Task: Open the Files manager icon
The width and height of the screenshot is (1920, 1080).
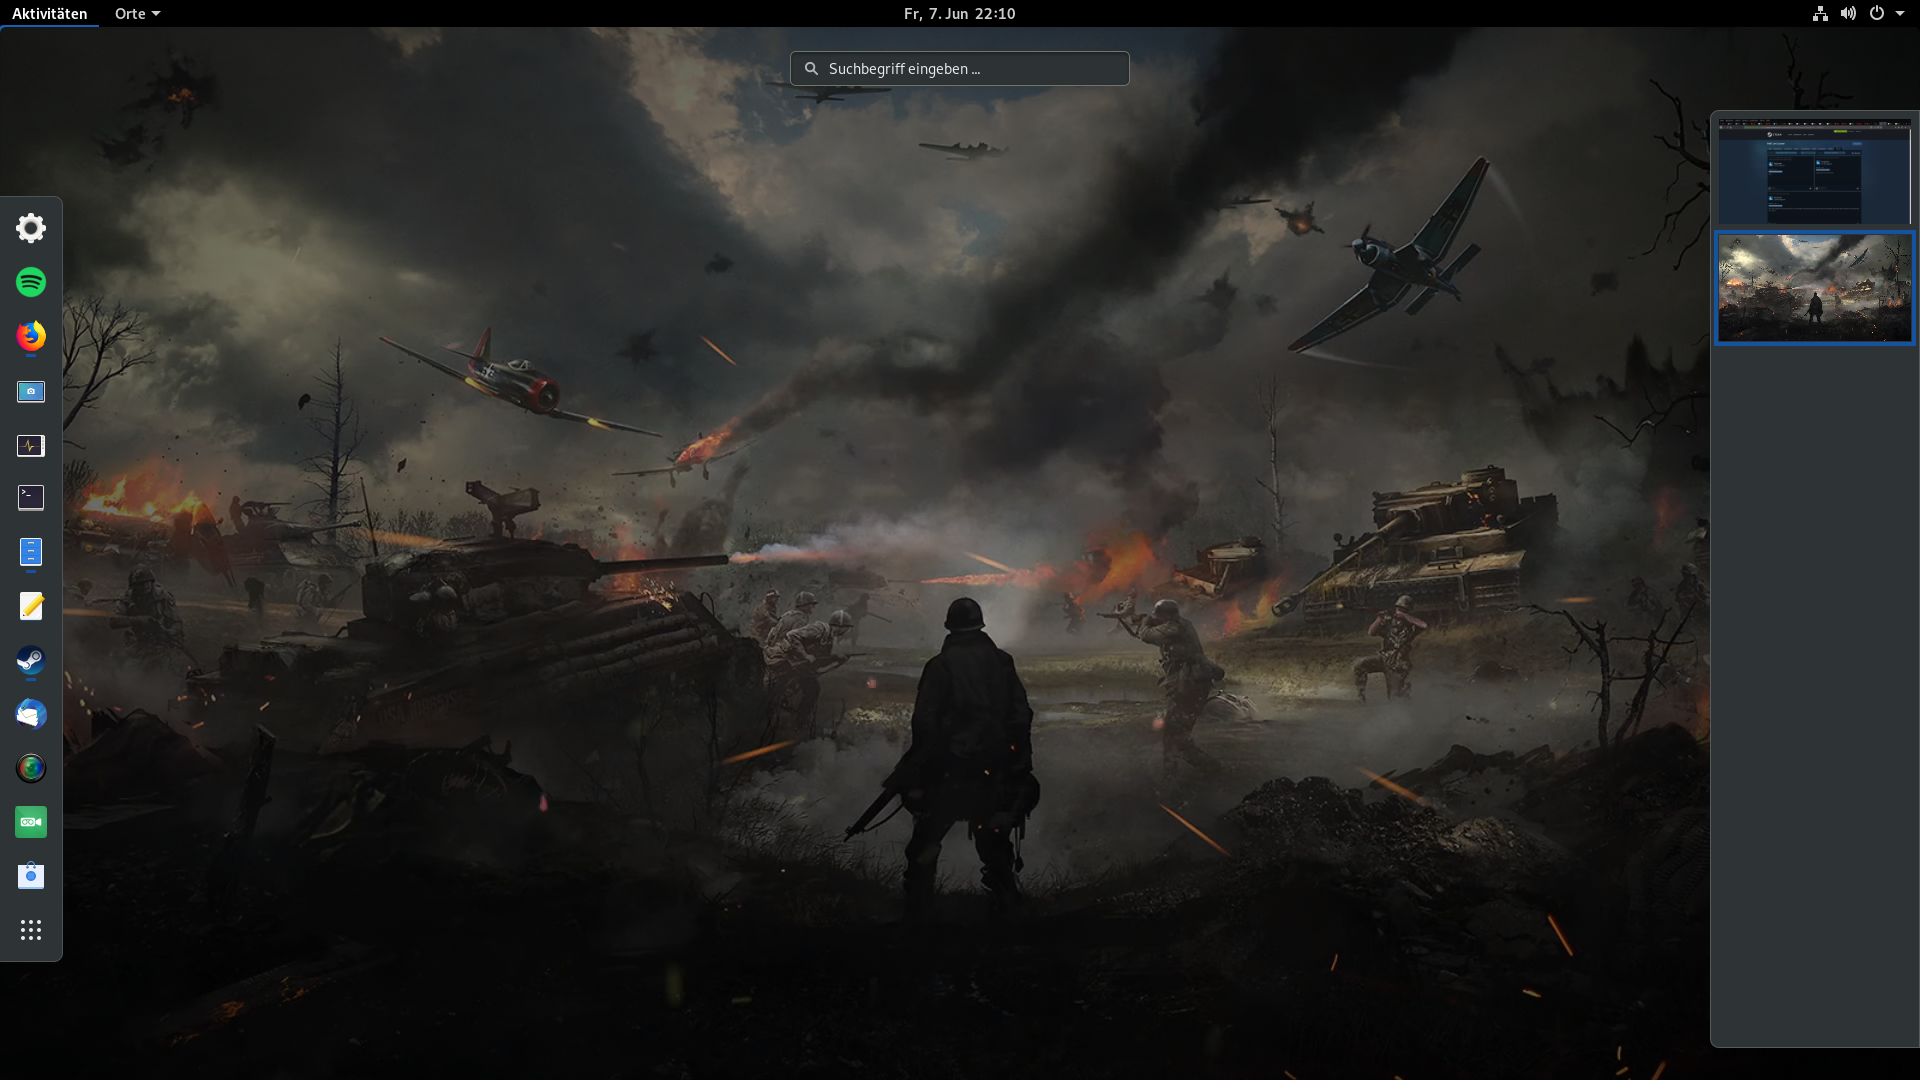Action: pyautogui.click(x=31, y=552)
